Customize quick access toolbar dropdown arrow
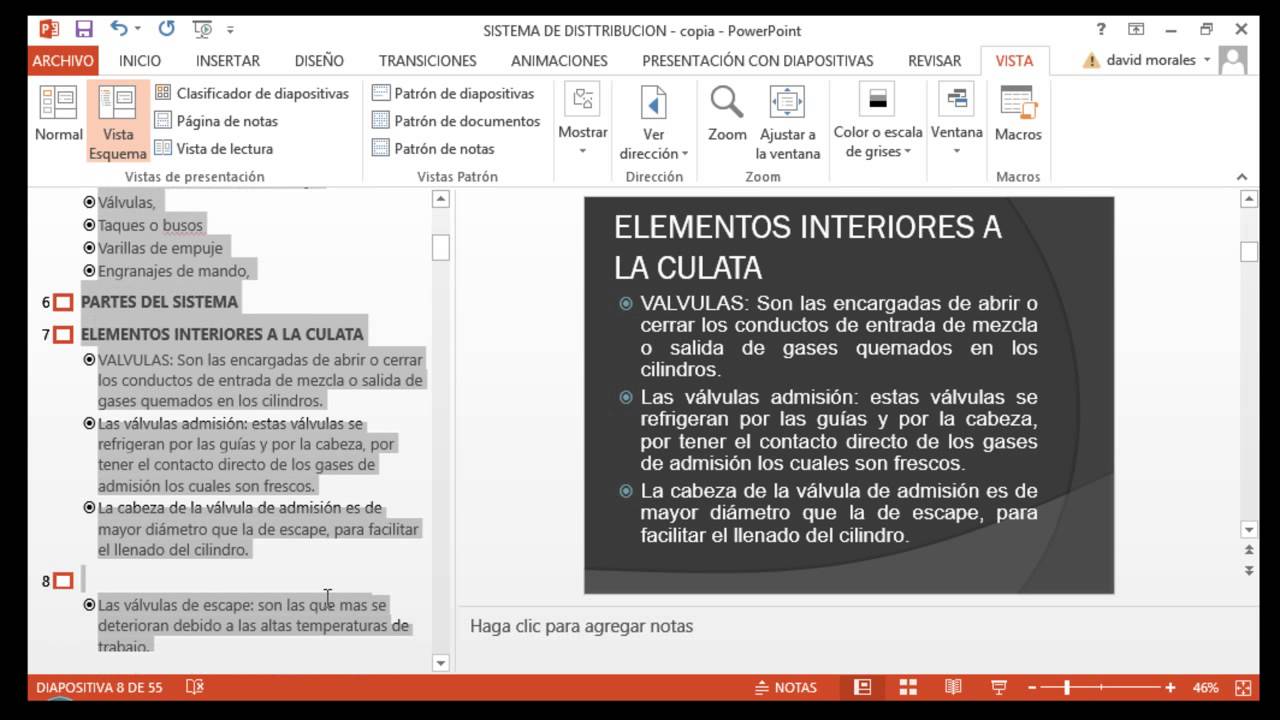Viewport: 1280px width, 720px height. click(x=231, y=30)
